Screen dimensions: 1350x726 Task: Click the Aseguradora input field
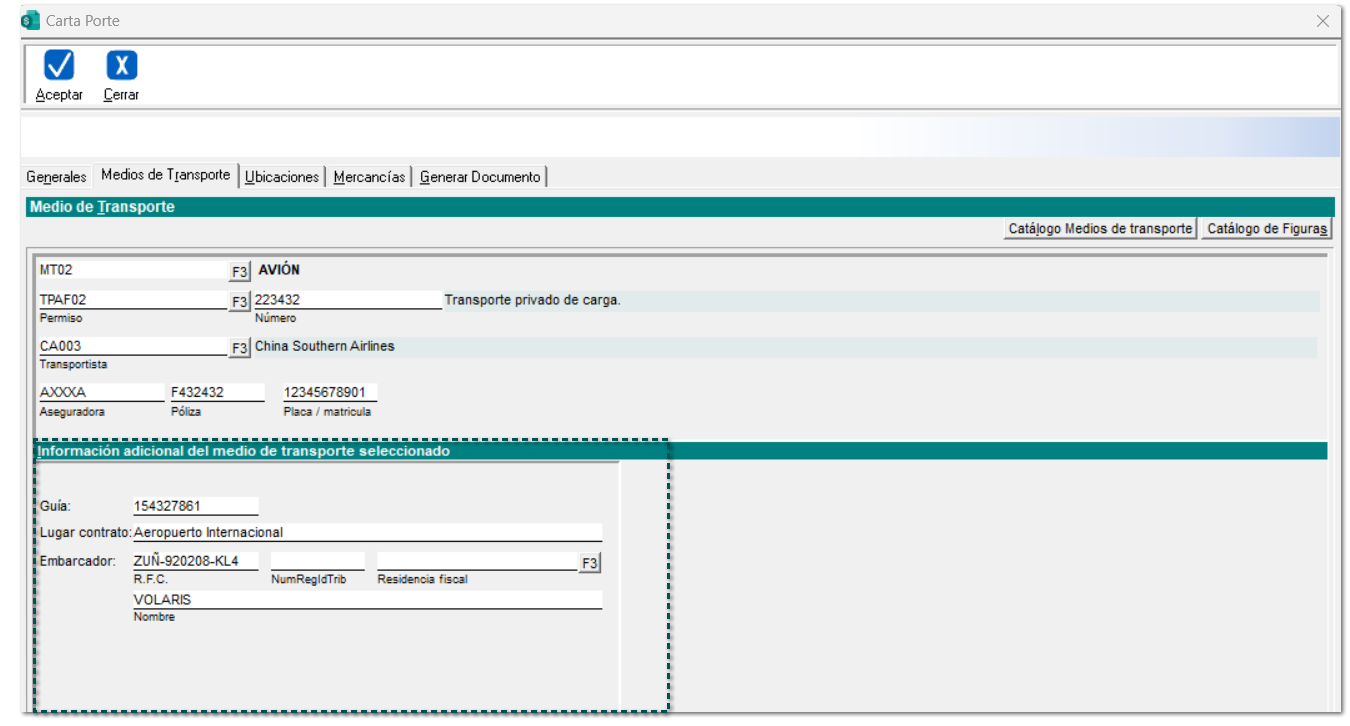click(x=100, y=392)
